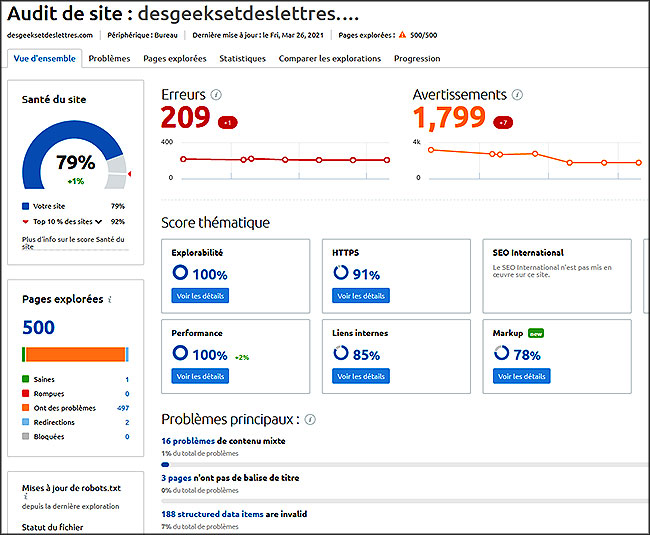Click the Dernière mise à jour date text
650x535 pixels.
[258, 35]
